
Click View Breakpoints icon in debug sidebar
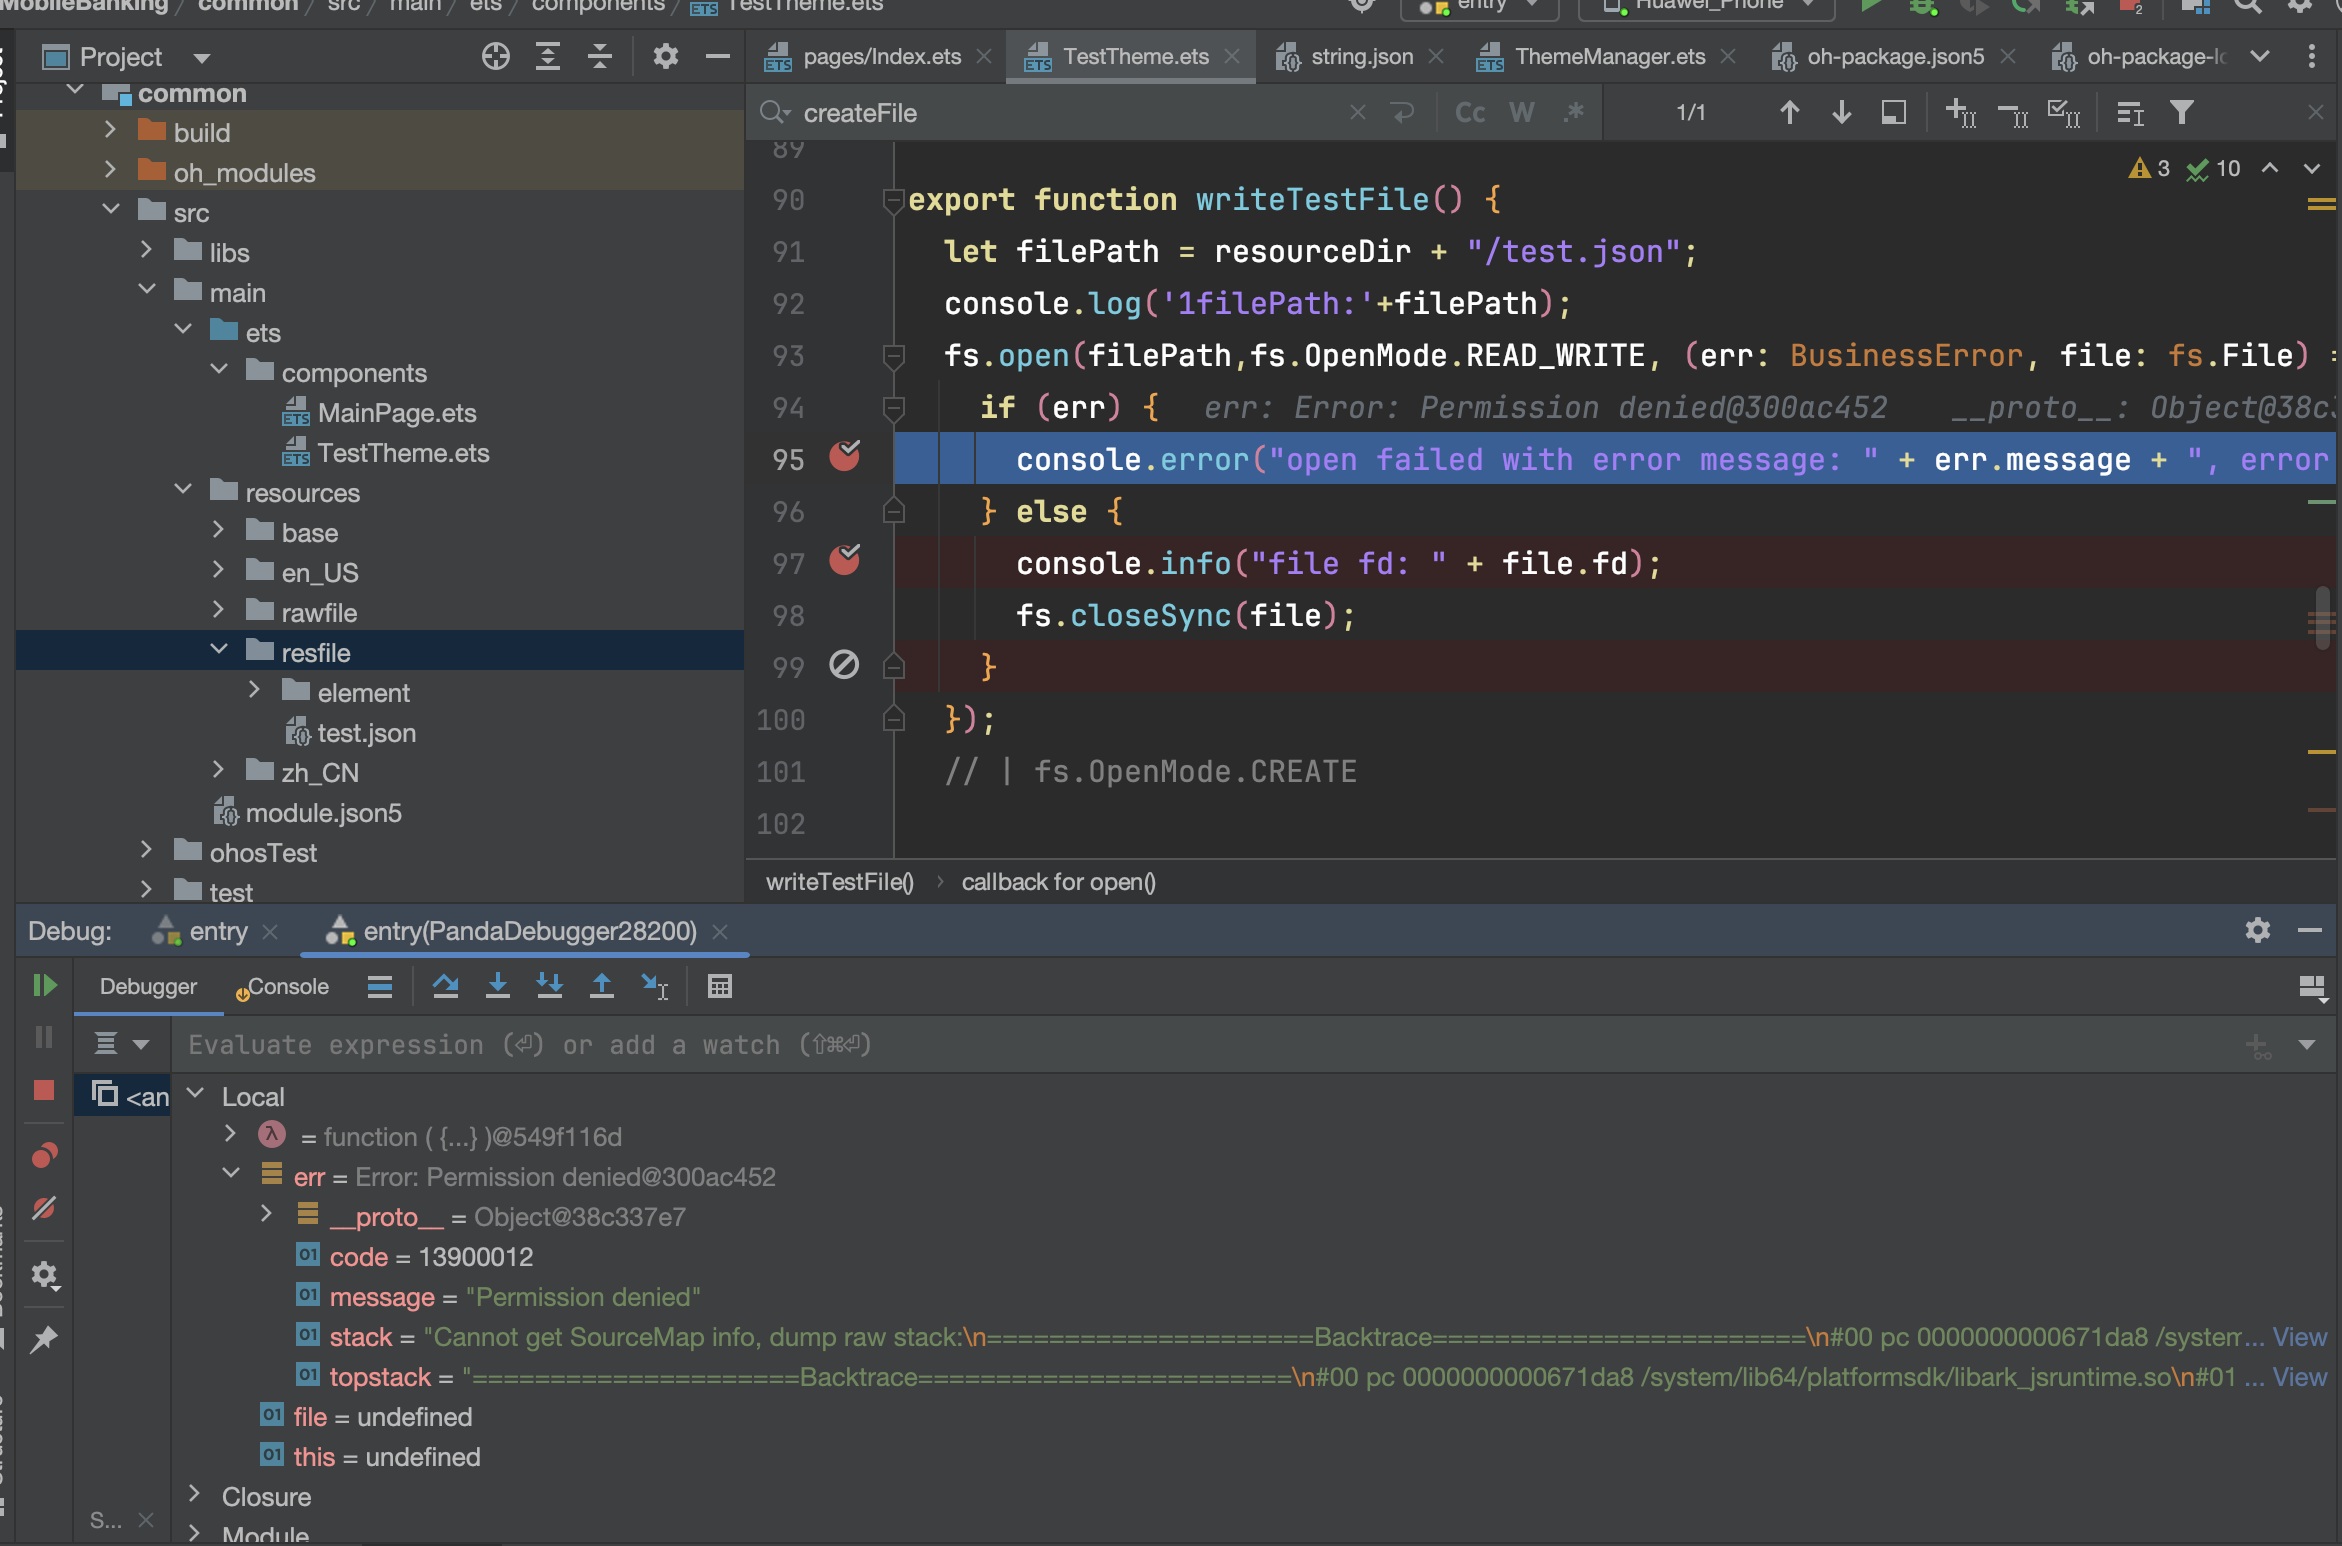(44, 1155)
